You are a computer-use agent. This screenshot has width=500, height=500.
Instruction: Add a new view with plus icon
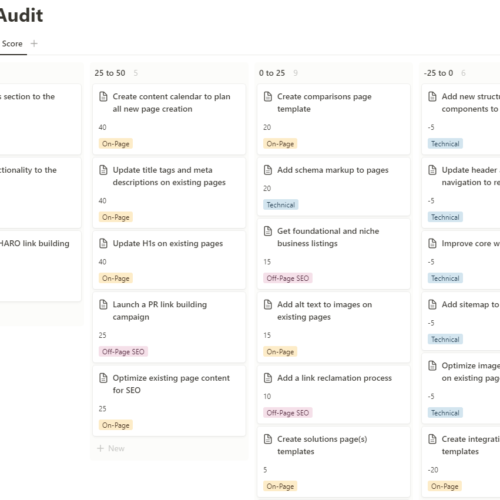pyautogui.click(x=34, y=44)
